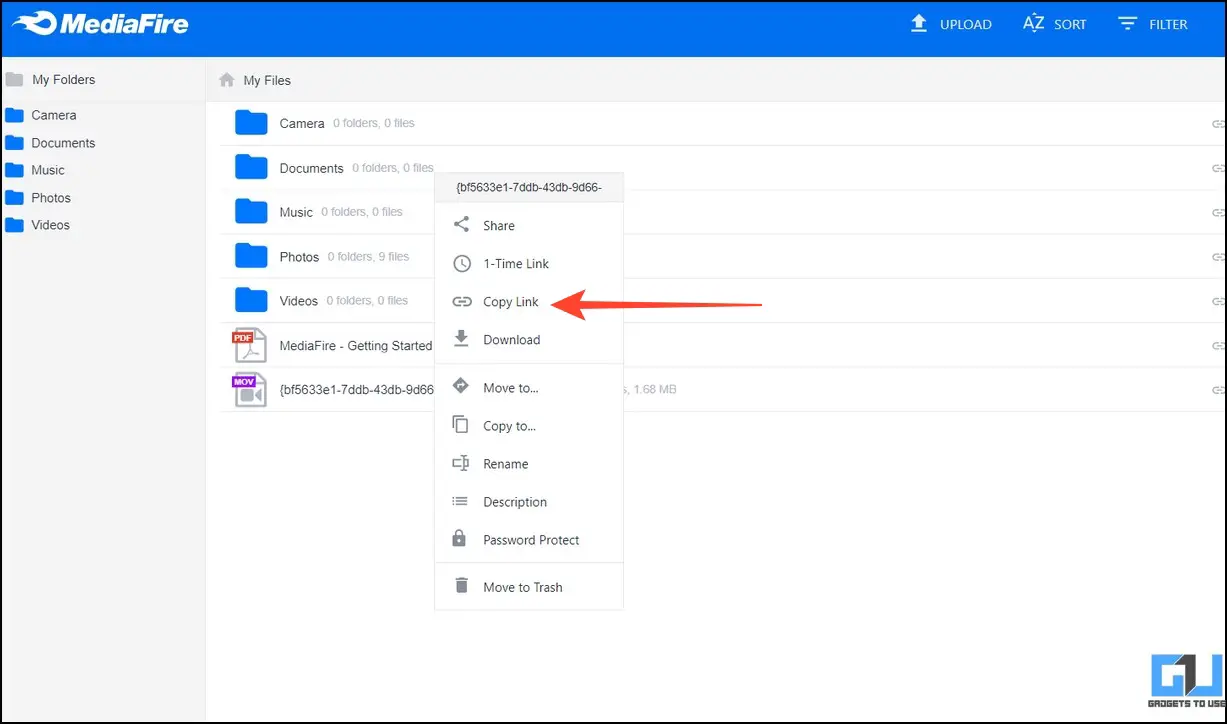Image resolution: width=1227 pixels, height=724 pixels.
Task: Click the PDF file icon
Action: [x=249, y=345]
